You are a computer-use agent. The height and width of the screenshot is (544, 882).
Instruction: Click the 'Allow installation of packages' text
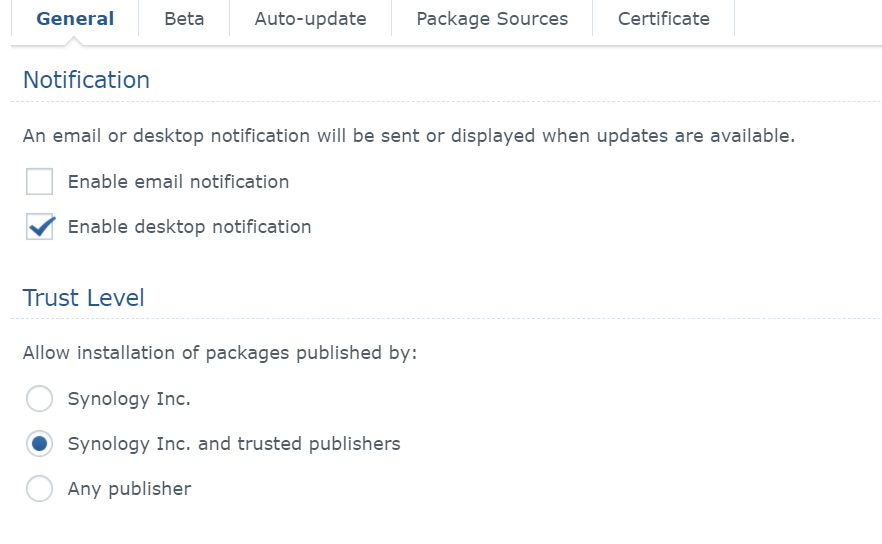[219, 353]
